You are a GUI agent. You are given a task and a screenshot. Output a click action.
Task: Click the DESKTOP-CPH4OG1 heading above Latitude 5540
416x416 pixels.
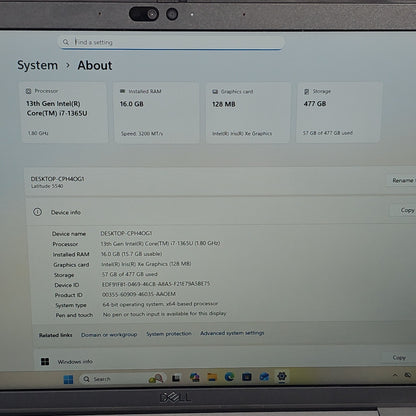tap(57, 179)
